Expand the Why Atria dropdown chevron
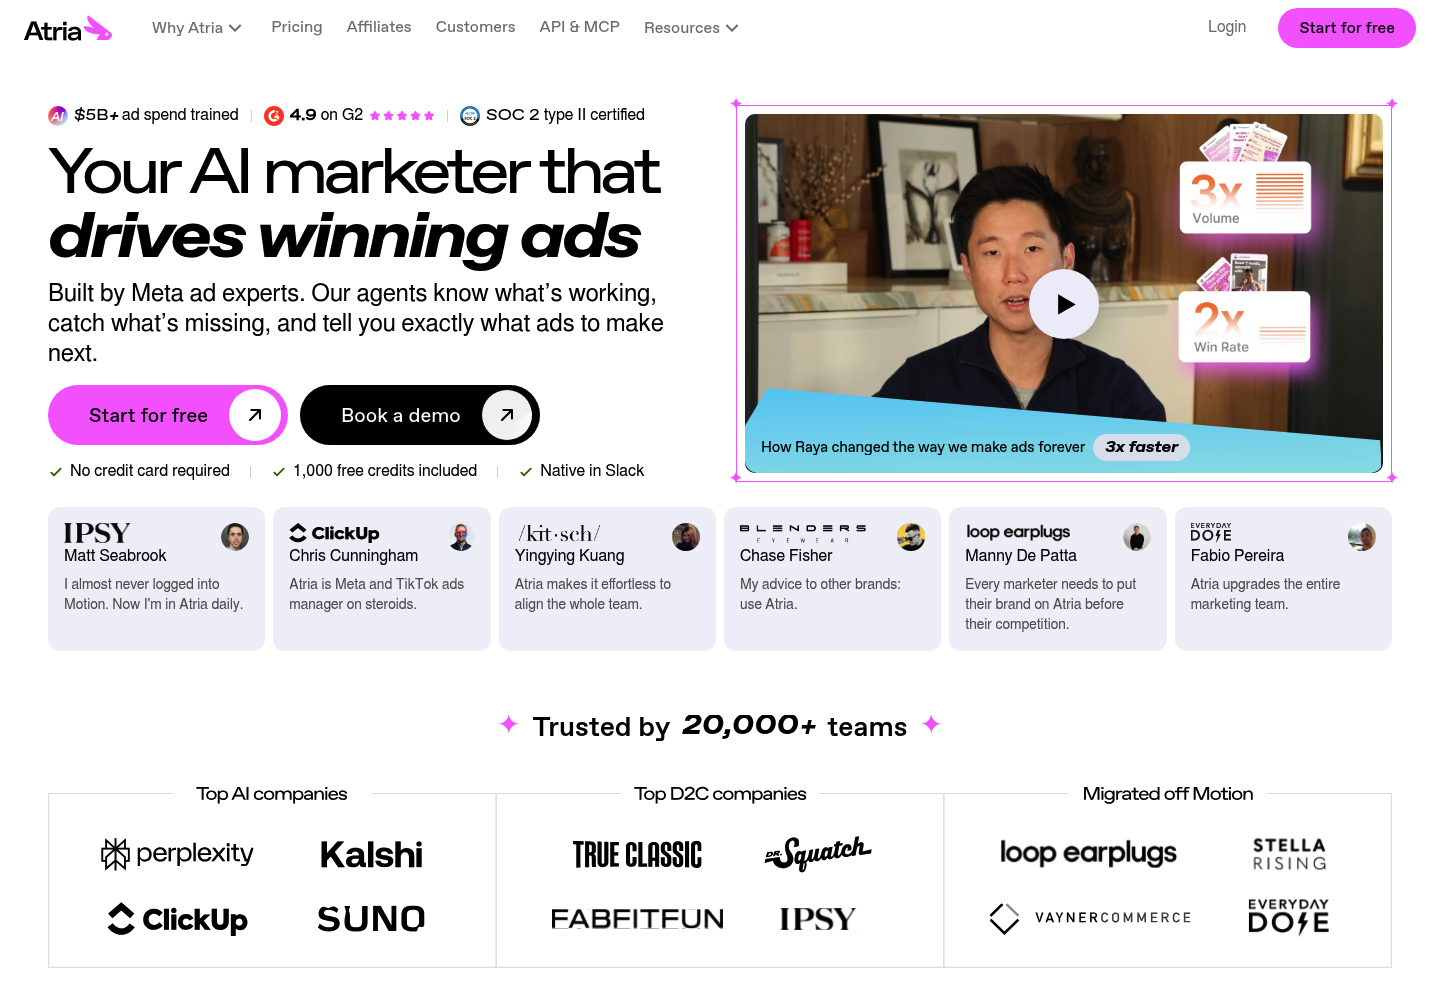Viewport: 1440px width, 1000px height. 235,28
